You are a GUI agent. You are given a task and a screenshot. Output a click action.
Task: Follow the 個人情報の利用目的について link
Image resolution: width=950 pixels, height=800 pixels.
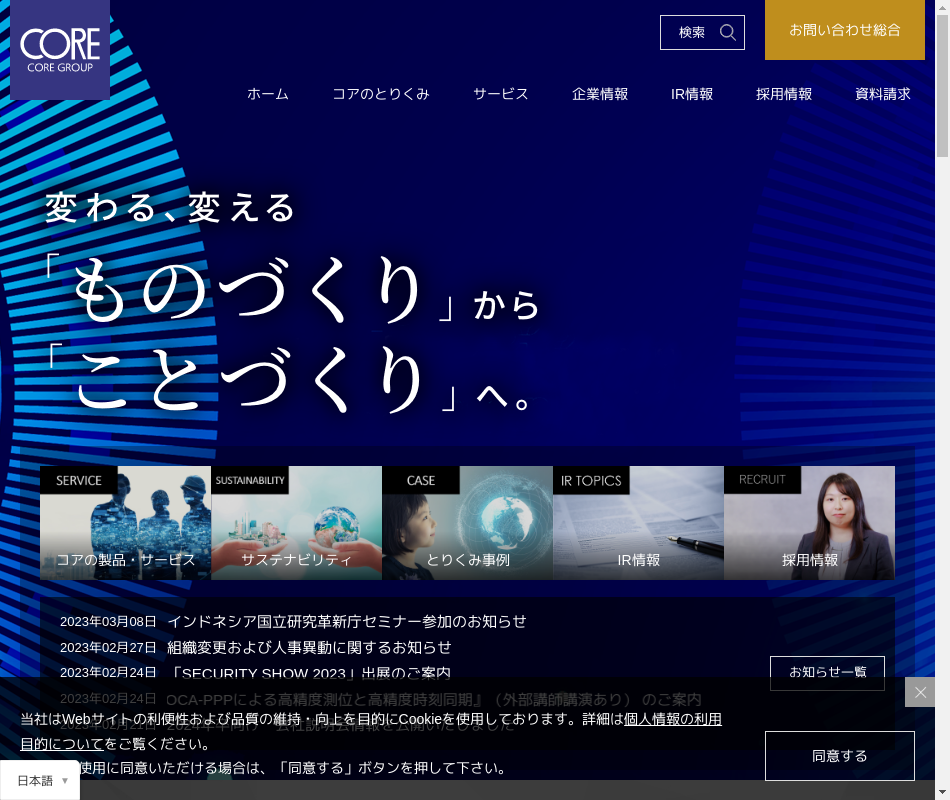pos(672,719)
